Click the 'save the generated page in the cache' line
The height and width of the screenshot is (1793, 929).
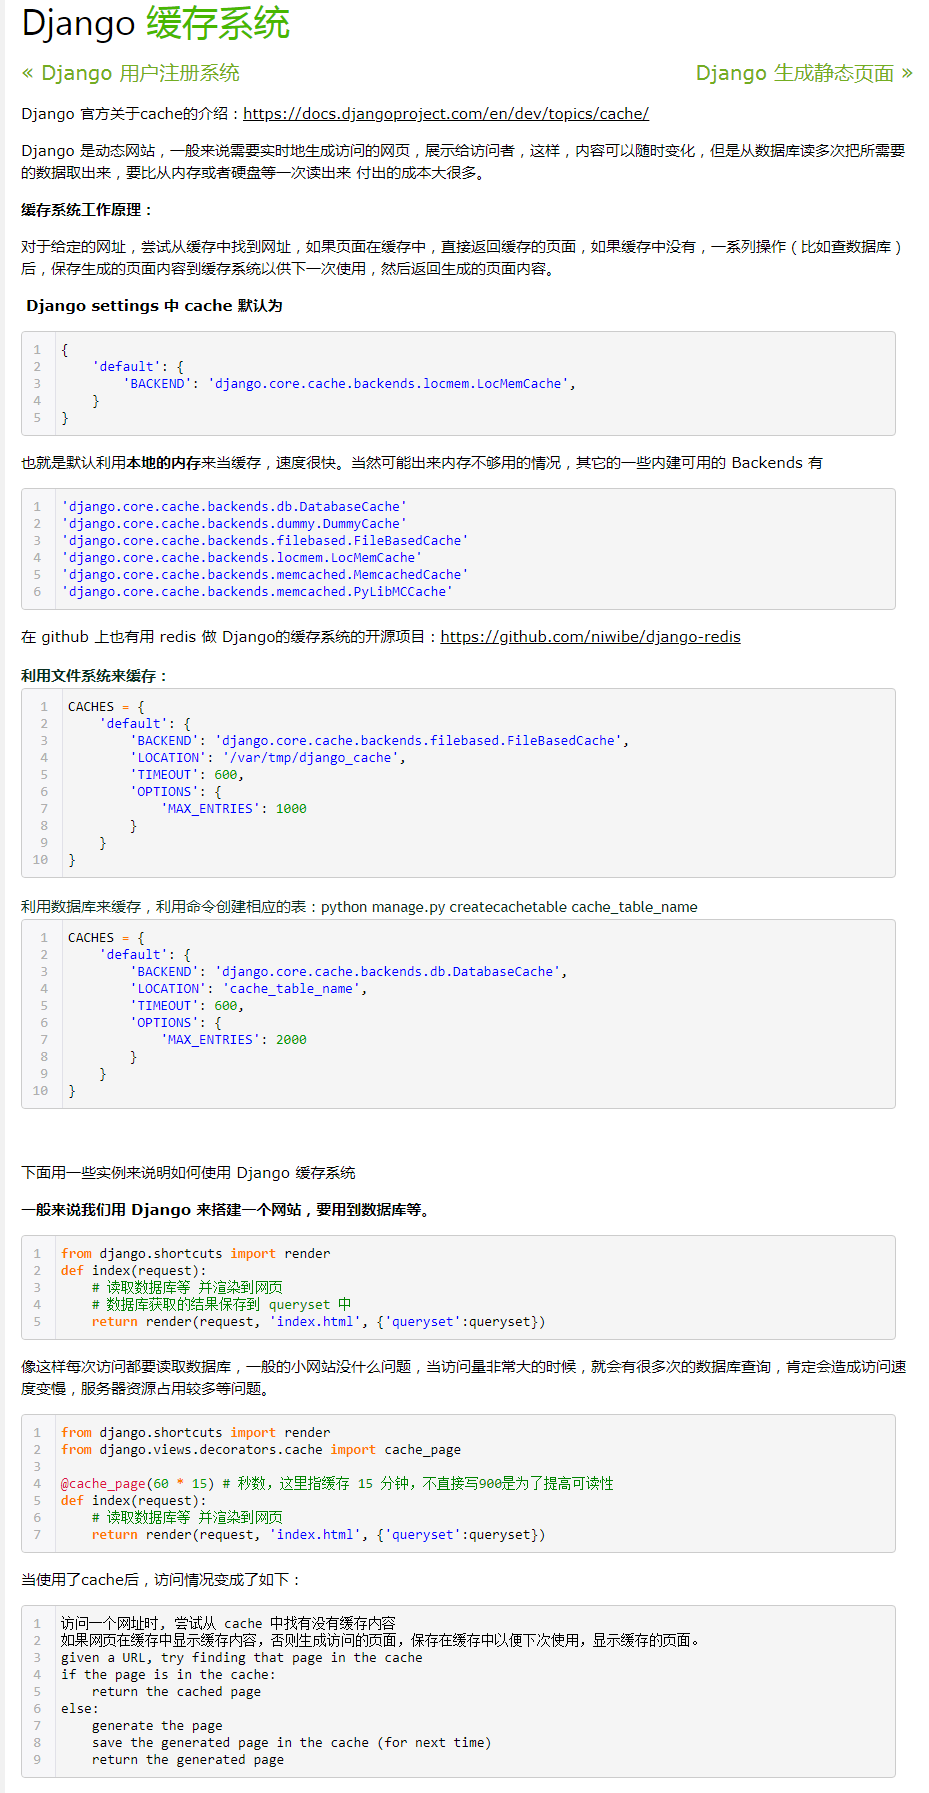click(290, 1743)
